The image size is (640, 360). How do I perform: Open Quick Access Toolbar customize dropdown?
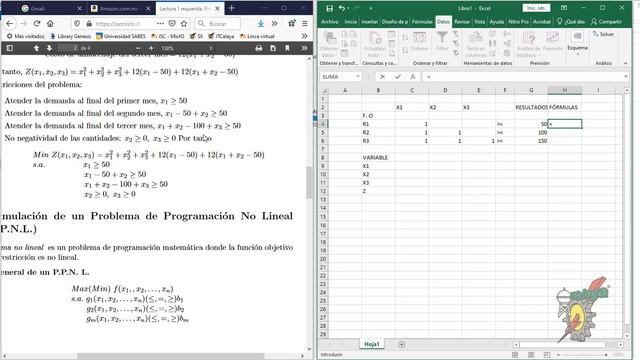(x=371, y=8)
